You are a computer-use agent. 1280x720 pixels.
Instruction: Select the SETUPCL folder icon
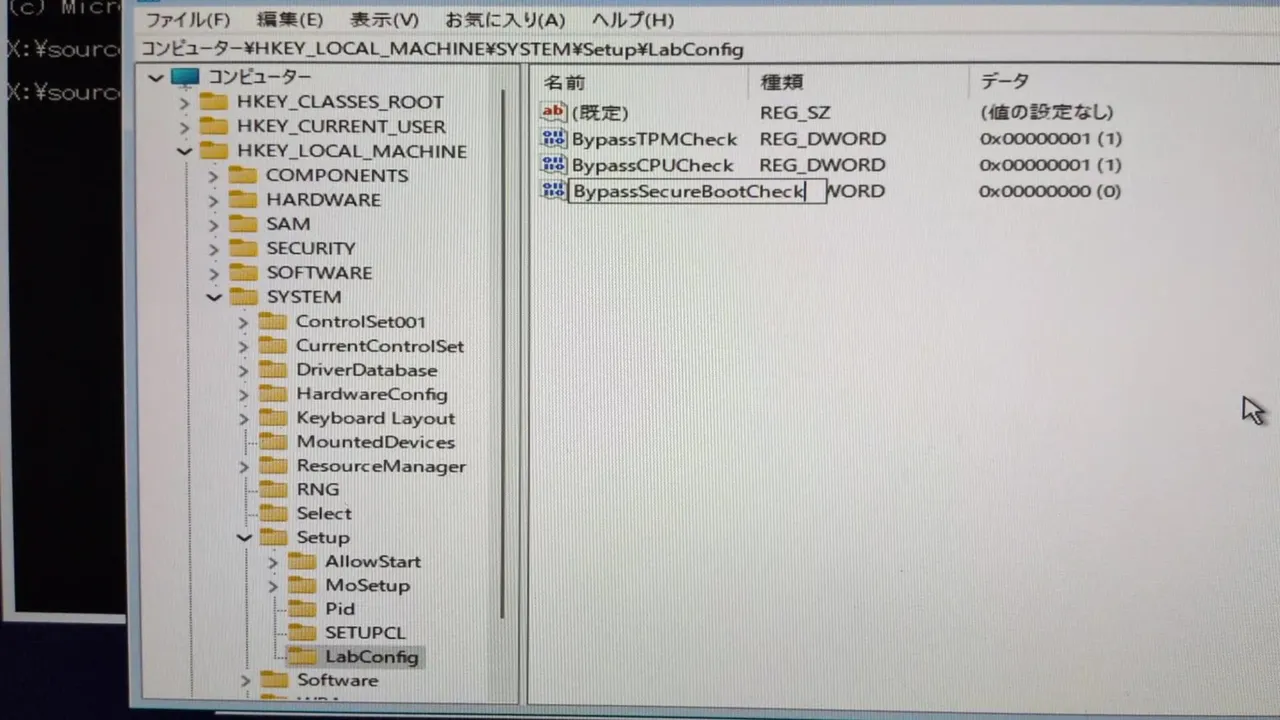pyautogui.click(x=302, y=632)
